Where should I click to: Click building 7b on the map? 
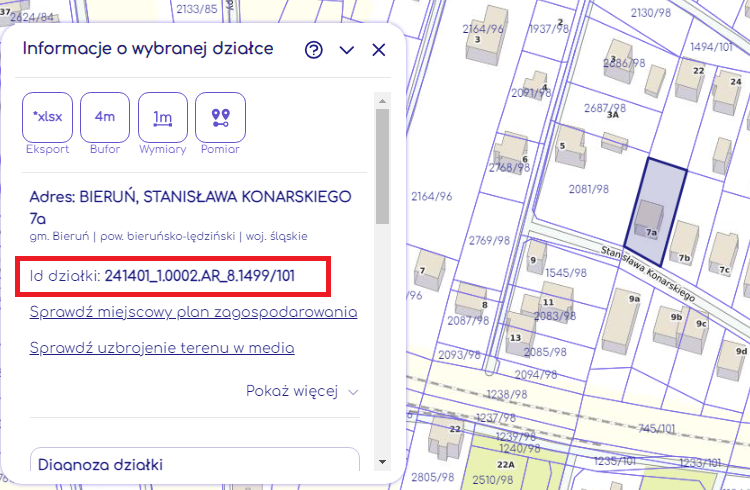[684, 243]
